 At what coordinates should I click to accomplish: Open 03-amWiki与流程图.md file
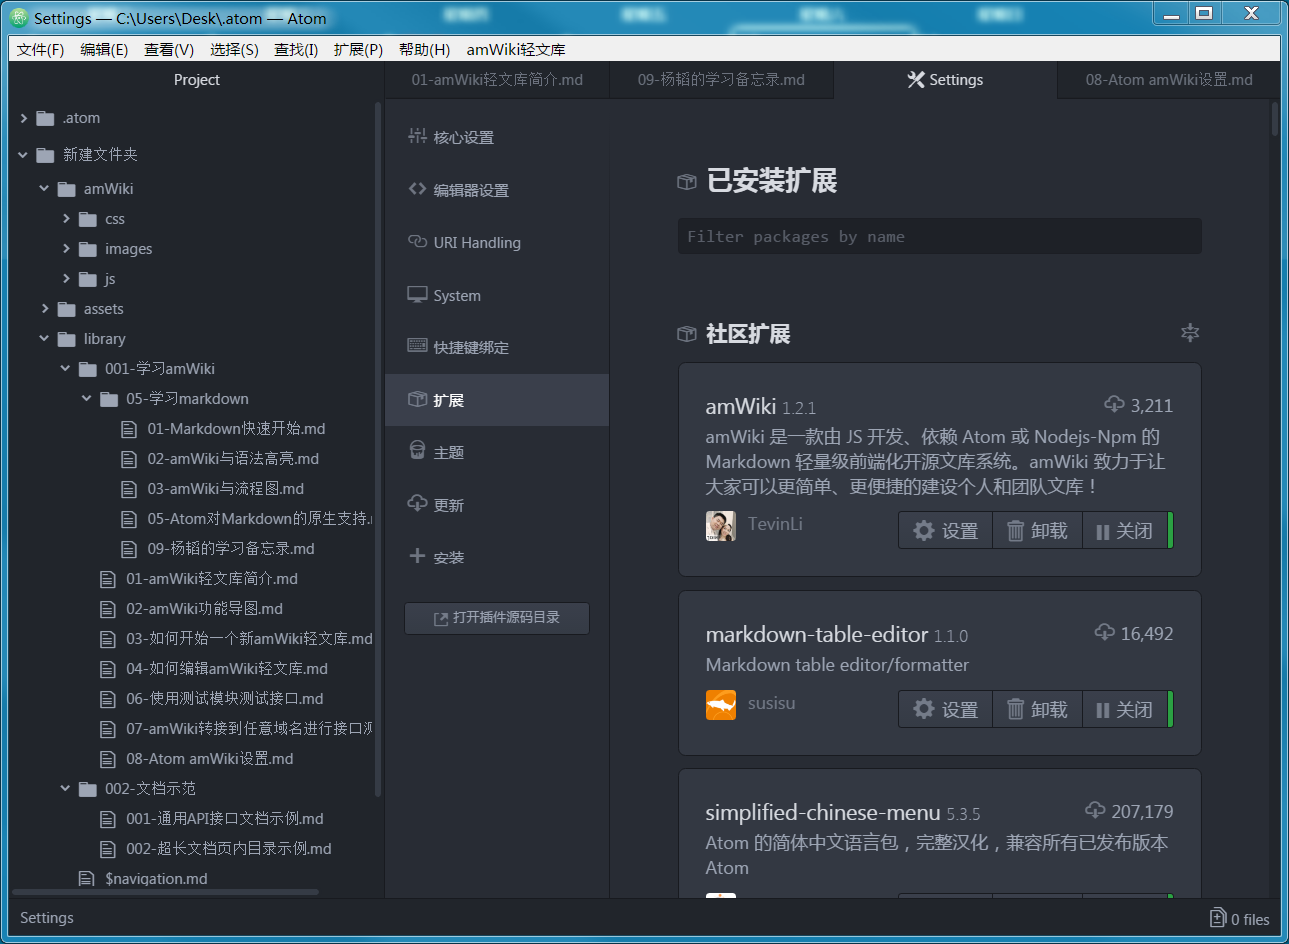click(225, 489)
